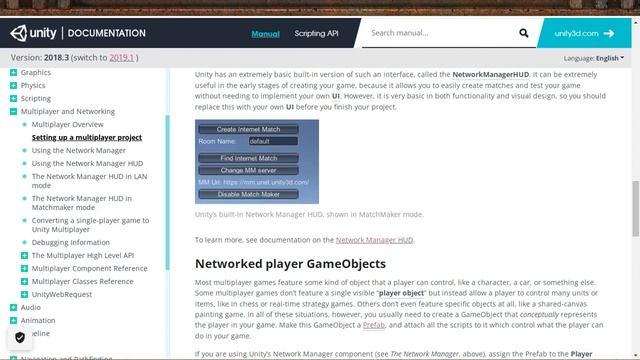The image size is (640, 360).
Task: Click the bold 'player object' term
Action: pyautogui.click(x=402, y=293)
